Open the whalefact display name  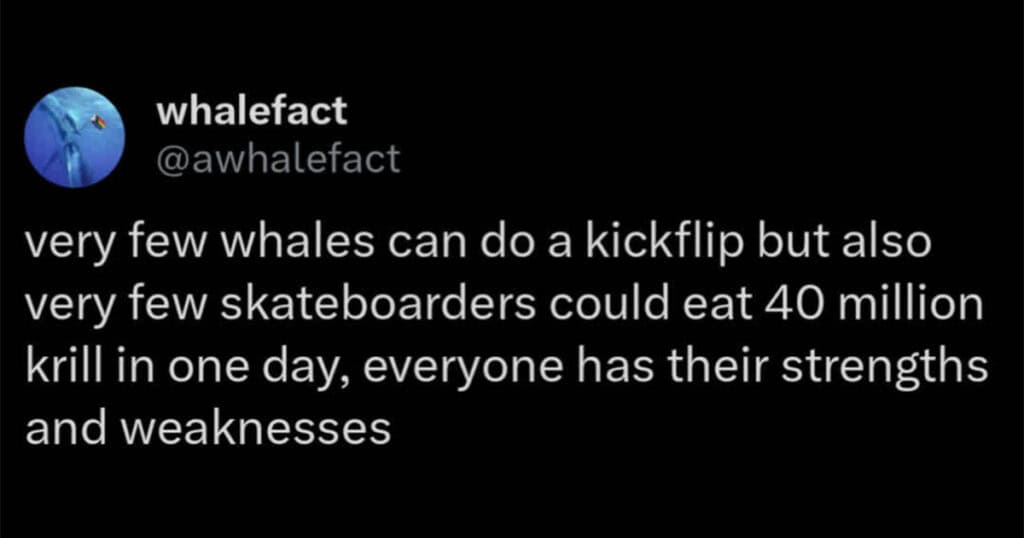tap(251, 111)
